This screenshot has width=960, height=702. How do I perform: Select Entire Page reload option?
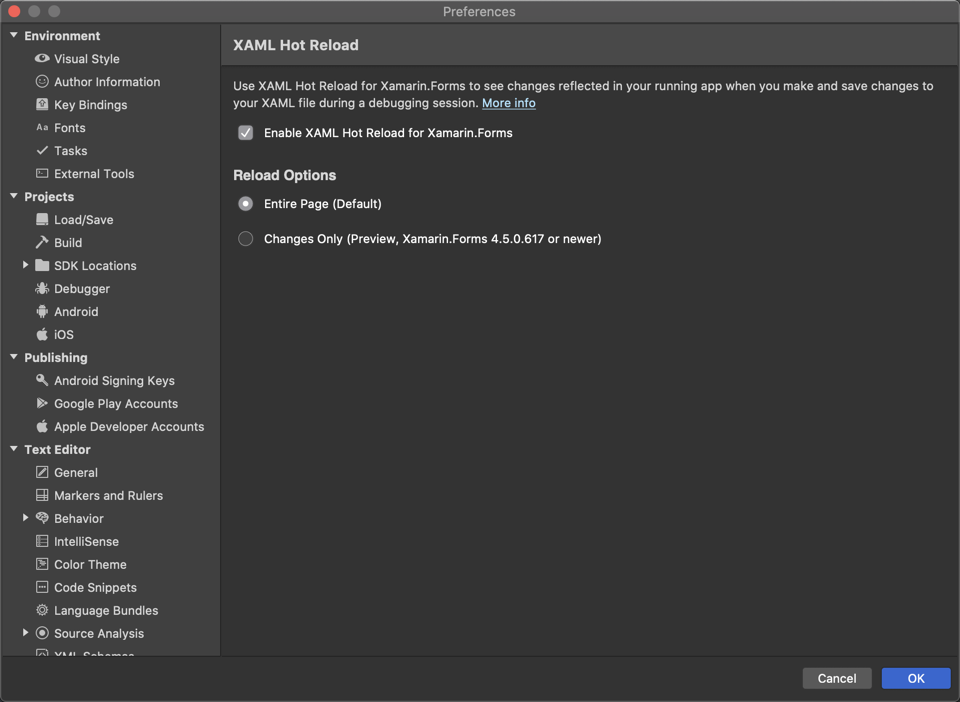[245, 203]
